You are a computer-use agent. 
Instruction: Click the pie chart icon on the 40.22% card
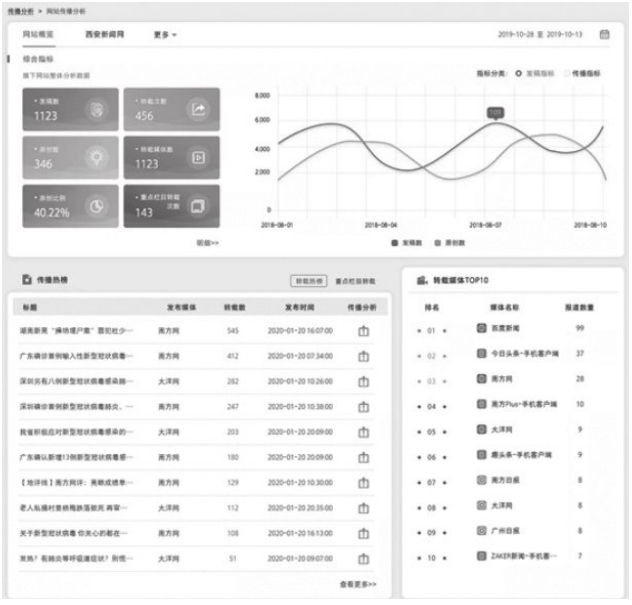coord(97,206)
